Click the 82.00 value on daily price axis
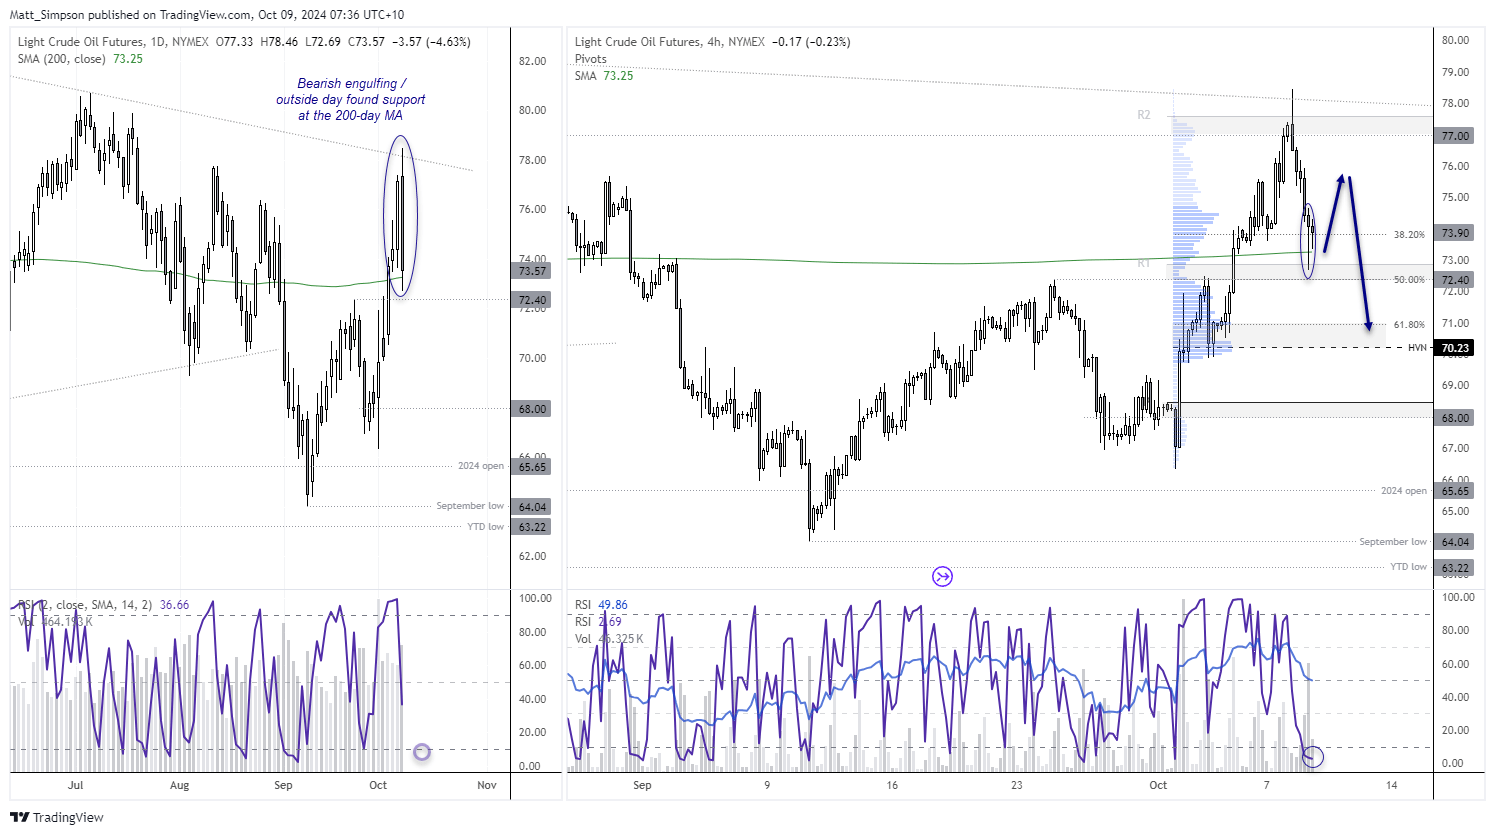Image resolution: width=1495 pixels, height=835 pixels. point(533,61)
